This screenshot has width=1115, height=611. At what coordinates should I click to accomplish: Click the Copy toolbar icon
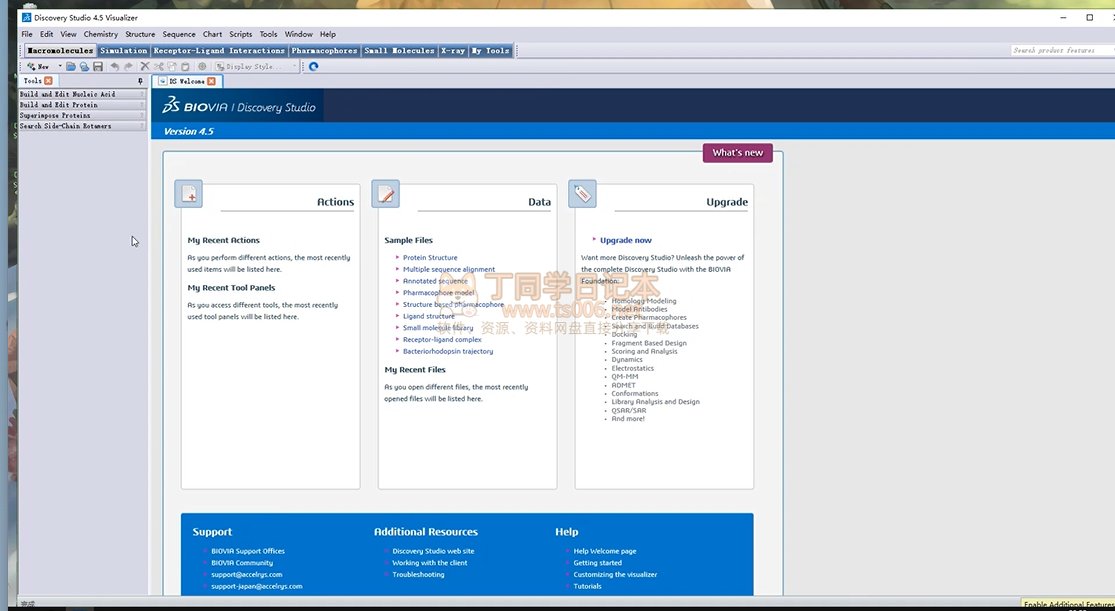172,66
